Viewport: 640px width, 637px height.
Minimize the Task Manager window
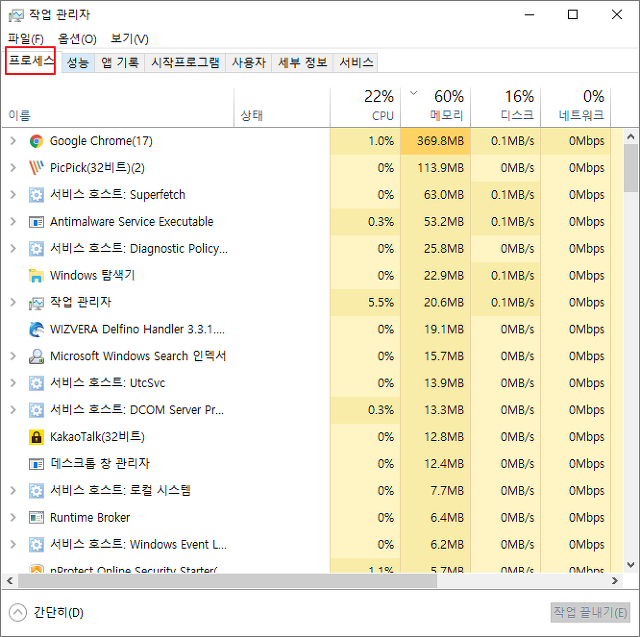click(529, 15)
